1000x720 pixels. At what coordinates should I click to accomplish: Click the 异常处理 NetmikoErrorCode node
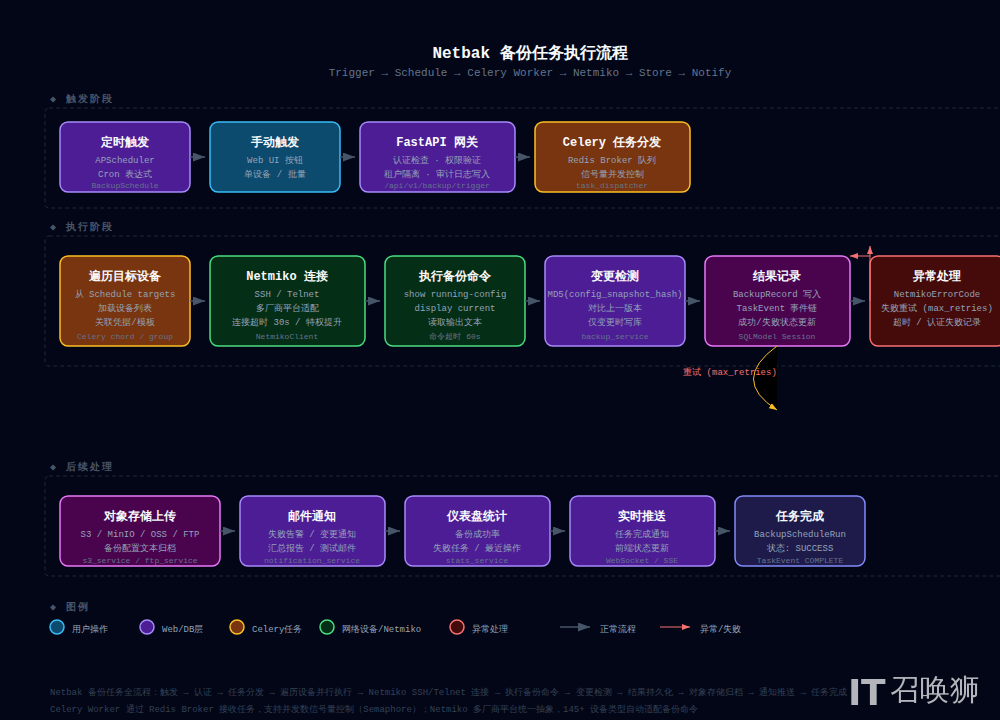tap(935, 301)
